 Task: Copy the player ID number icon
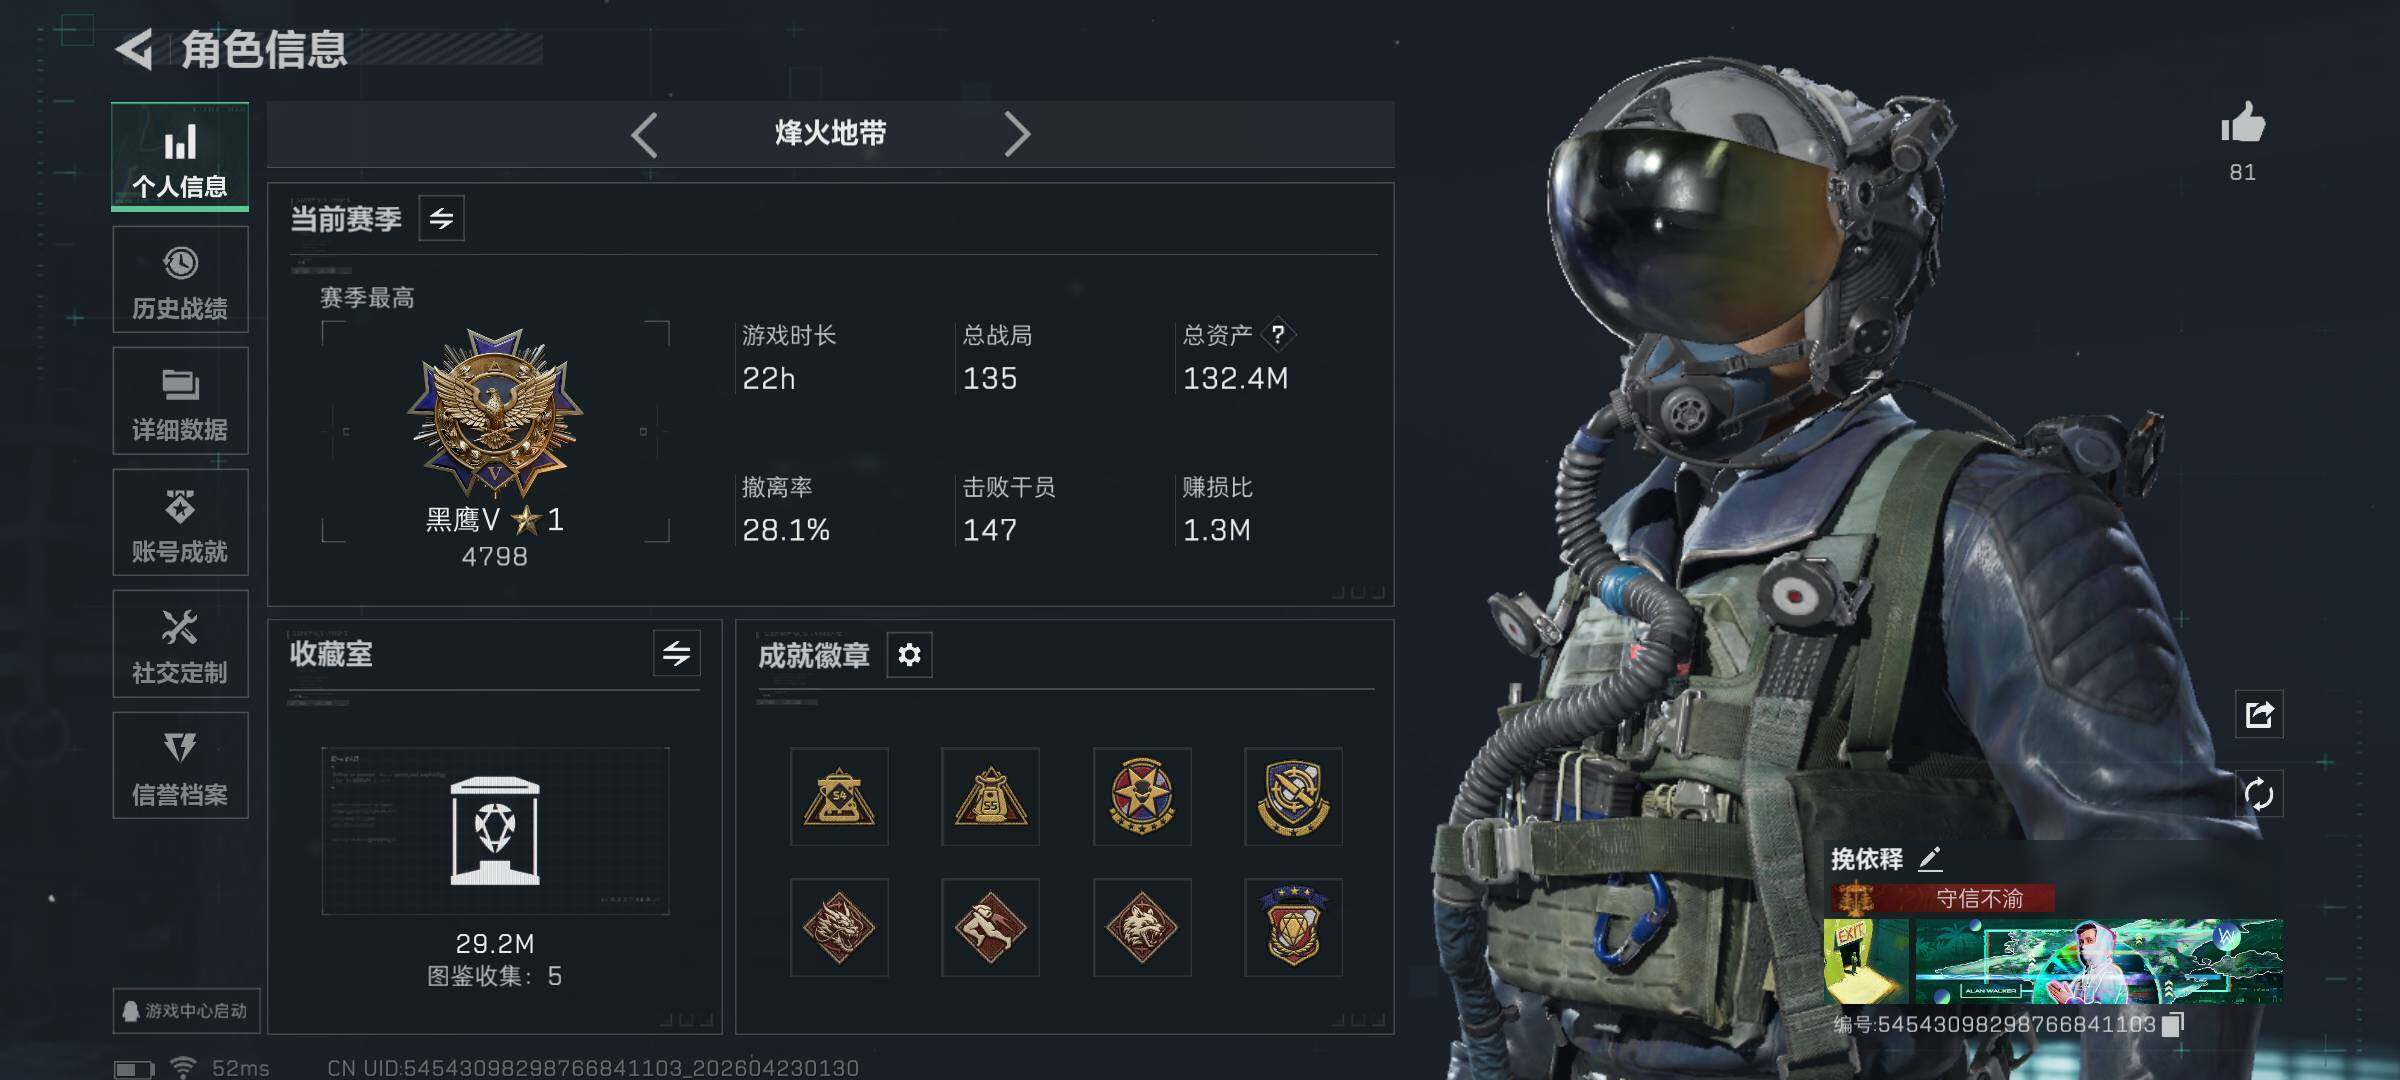(x=2173, y=1024)
